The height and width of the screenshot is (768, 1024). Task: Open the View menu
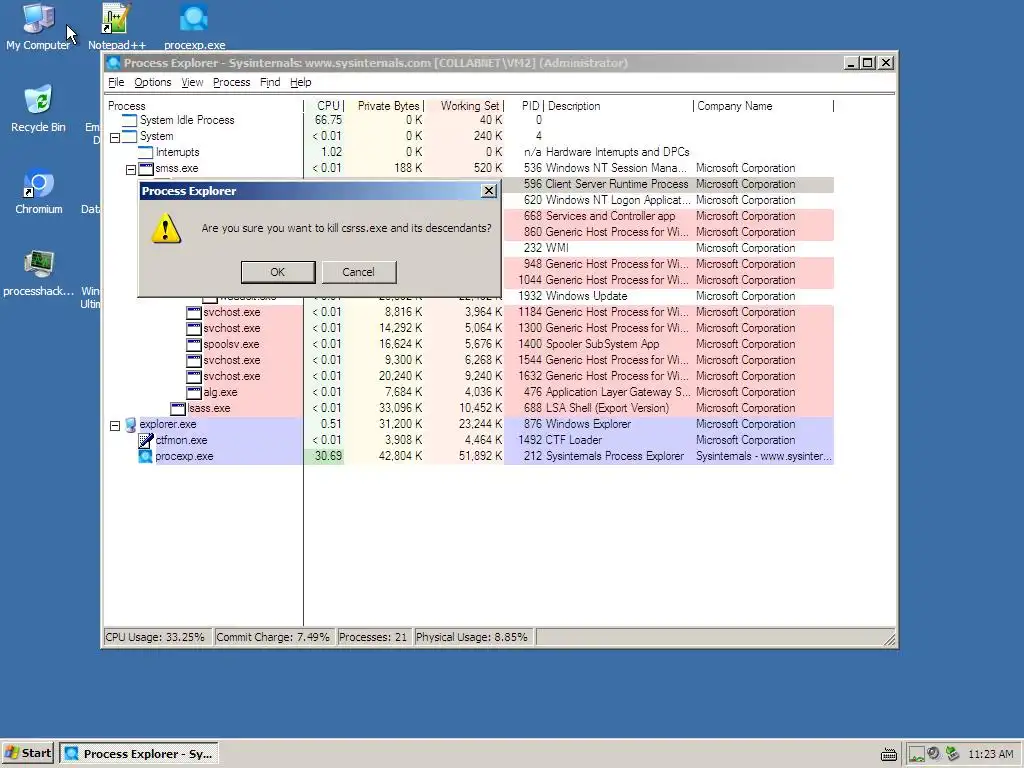tap(192, 82)
